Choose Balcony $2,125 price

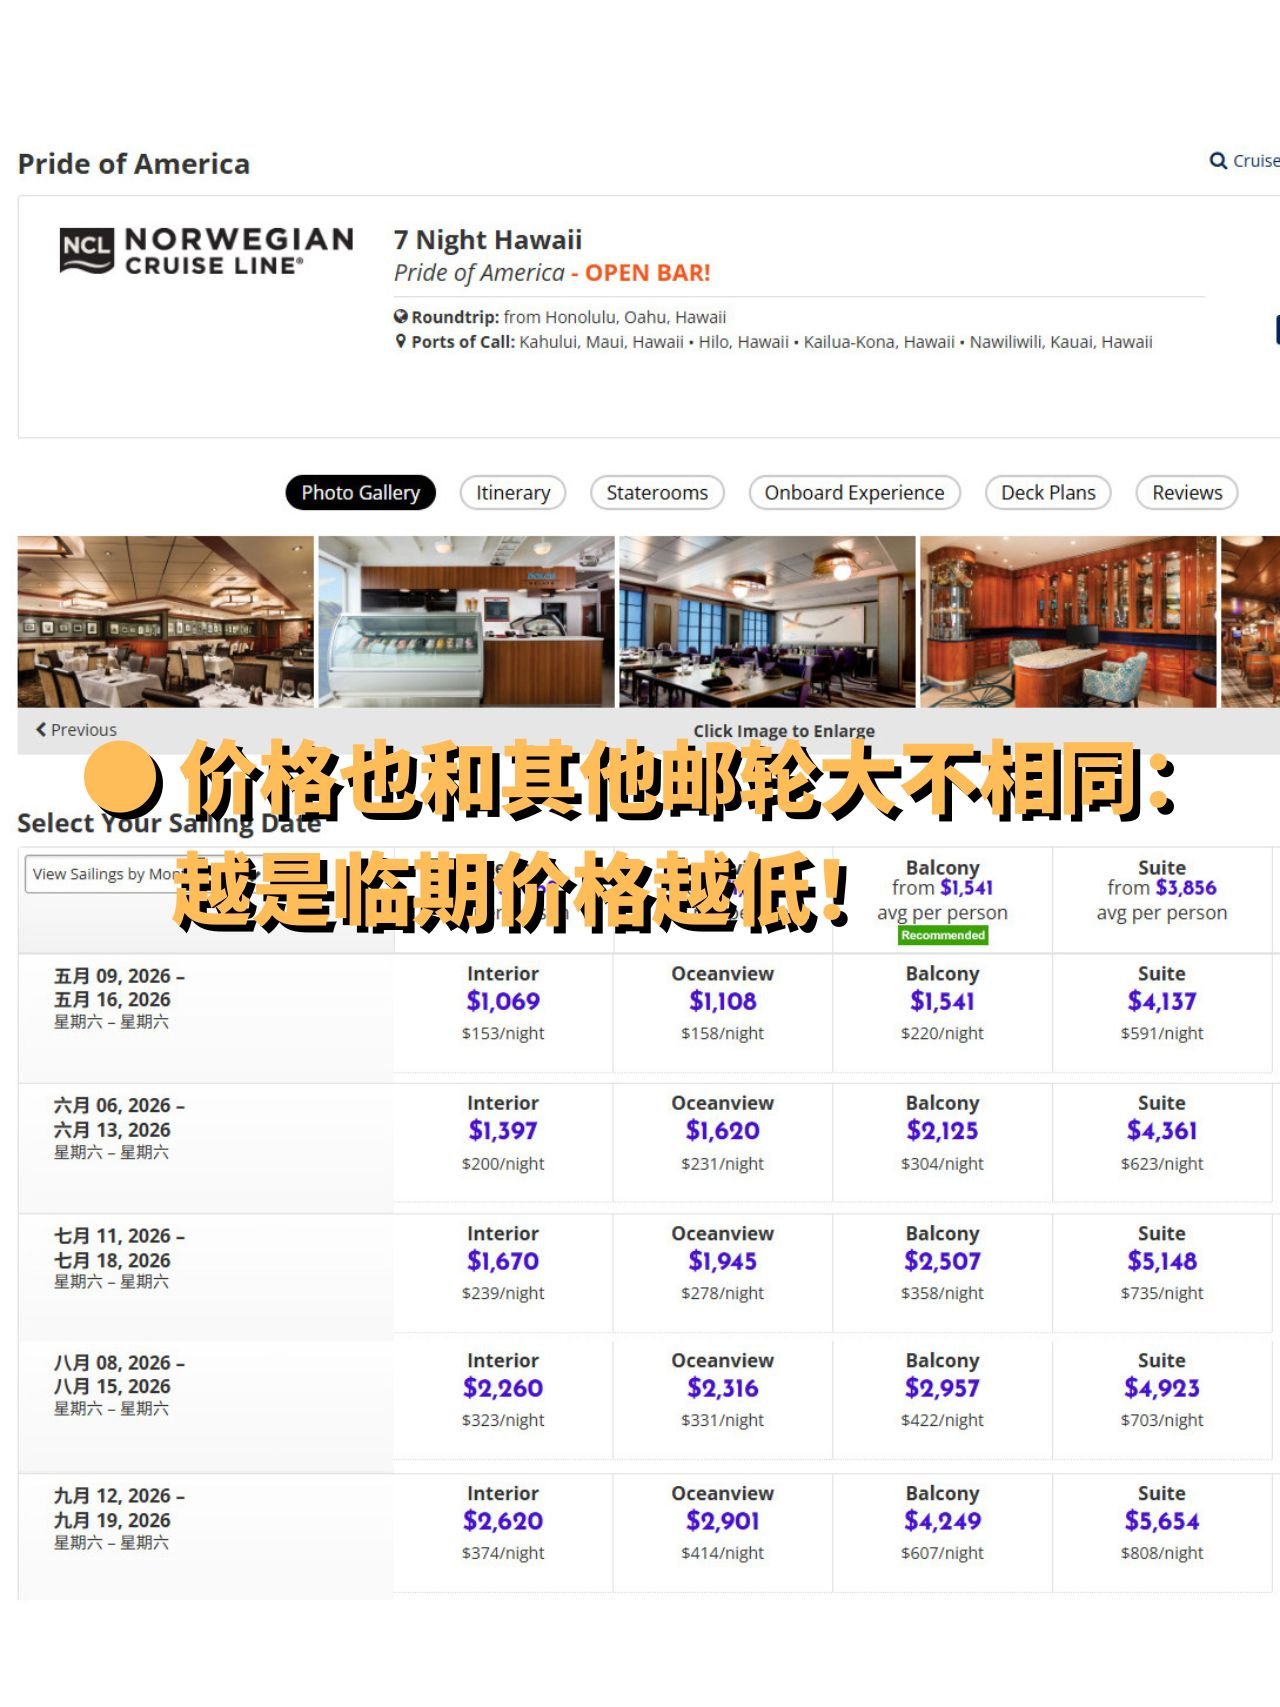(x=942, y=1132)
